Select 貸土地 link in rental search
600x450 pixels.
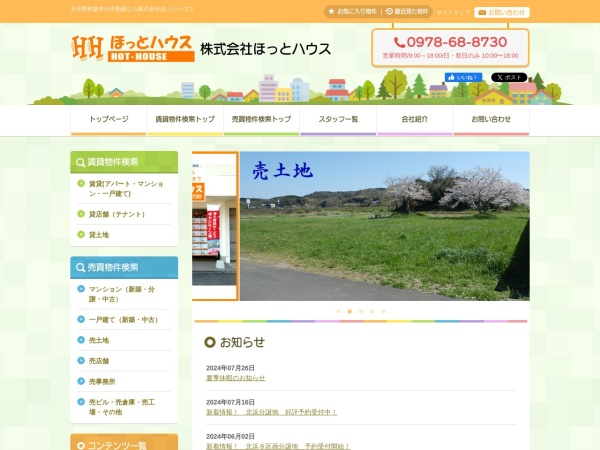point(99,235)
